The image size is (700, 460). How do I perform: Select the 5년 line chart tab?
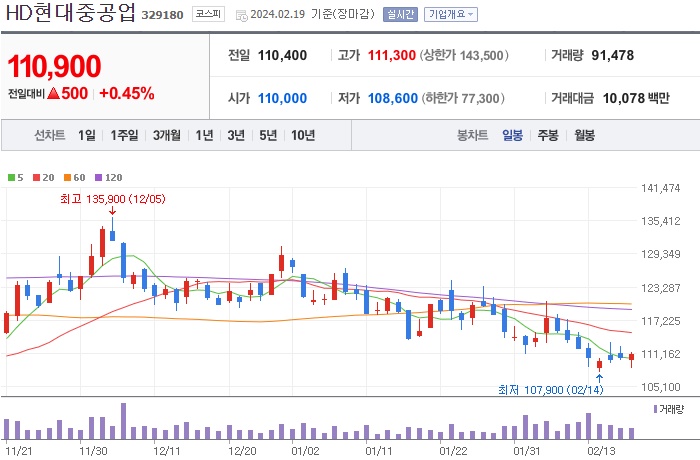pyautogui.click(x=268, y=135)
